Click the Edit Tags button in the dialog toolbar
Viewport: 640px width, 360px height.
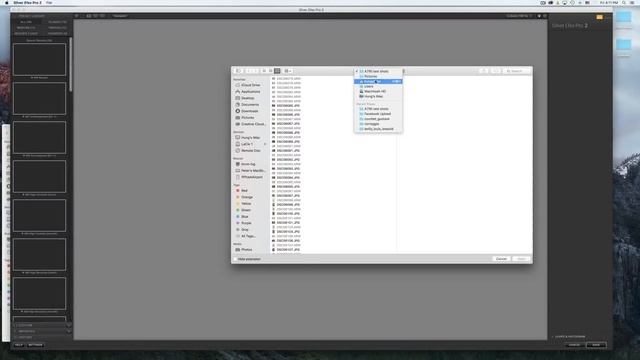click(496, 71)
